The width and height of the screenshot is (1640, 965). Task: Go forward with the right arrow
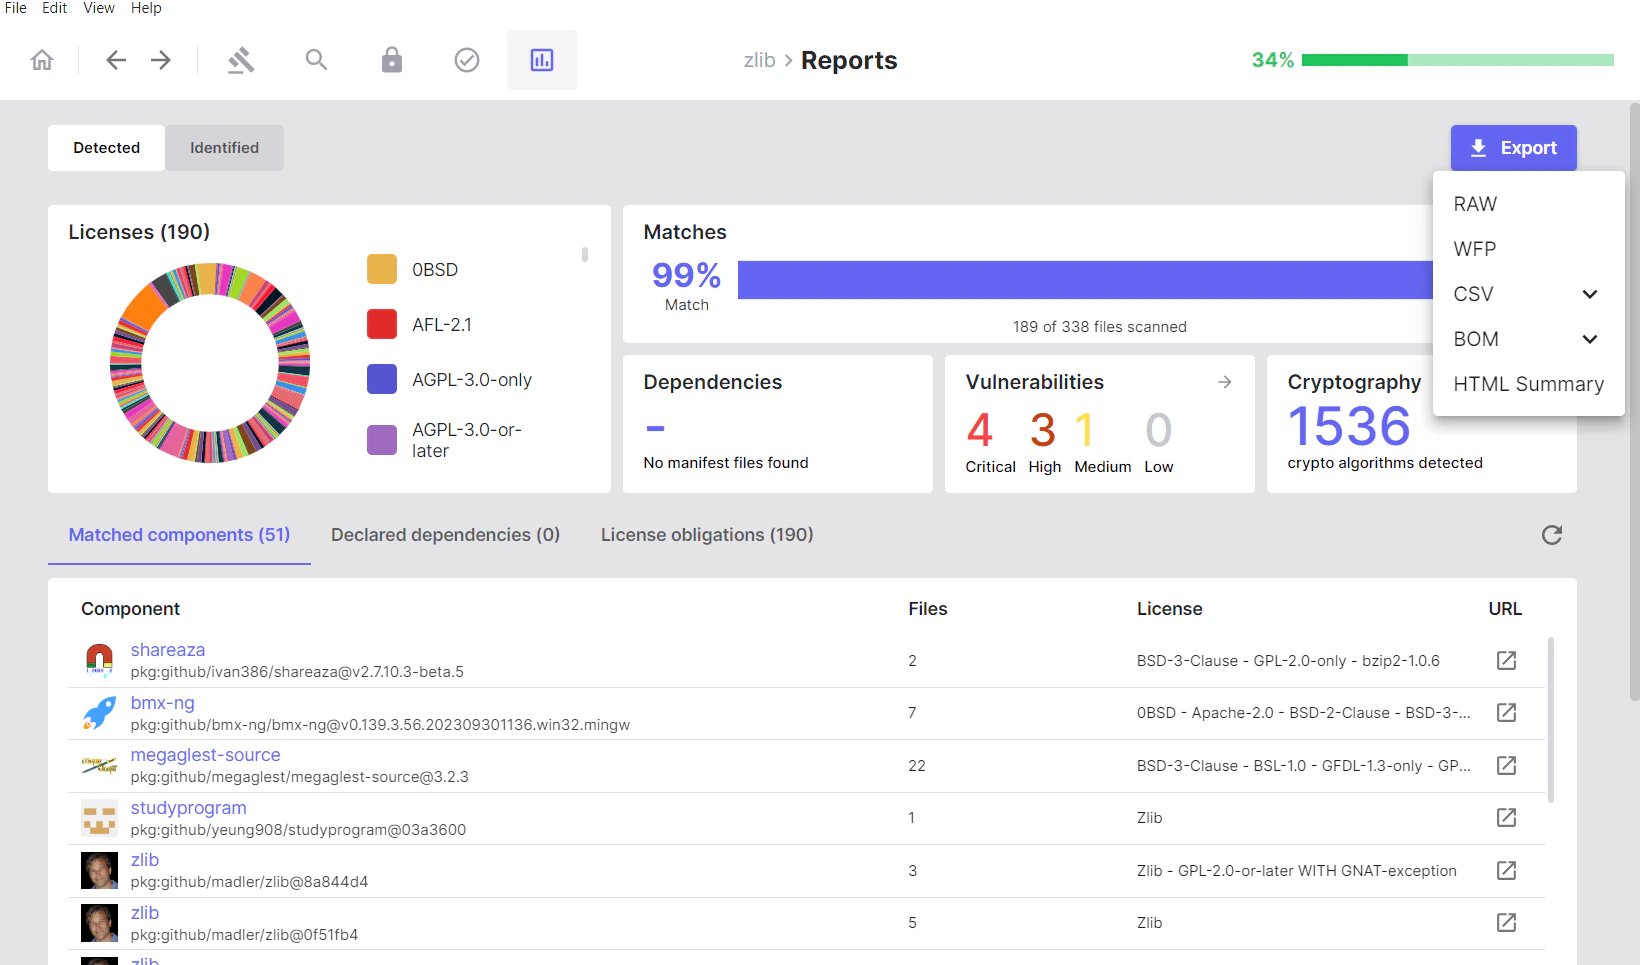point(161,60)
